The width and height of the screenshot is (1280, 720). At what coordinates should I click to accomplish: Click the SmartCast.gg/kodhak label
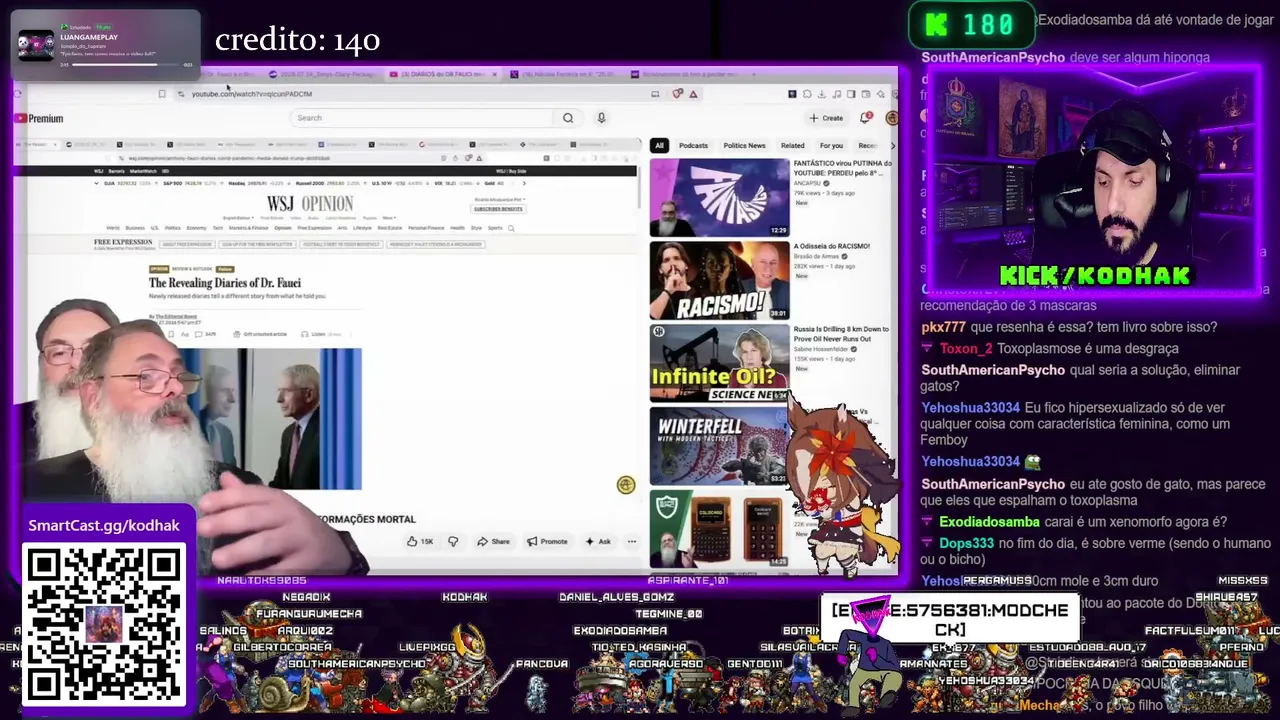pos(104,526)
